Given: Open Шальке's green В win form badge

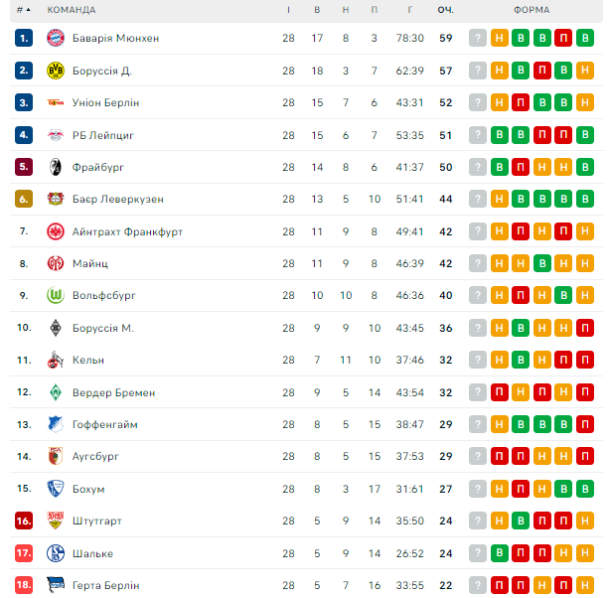Looking at the screenshot, I should tap(499, 553).
